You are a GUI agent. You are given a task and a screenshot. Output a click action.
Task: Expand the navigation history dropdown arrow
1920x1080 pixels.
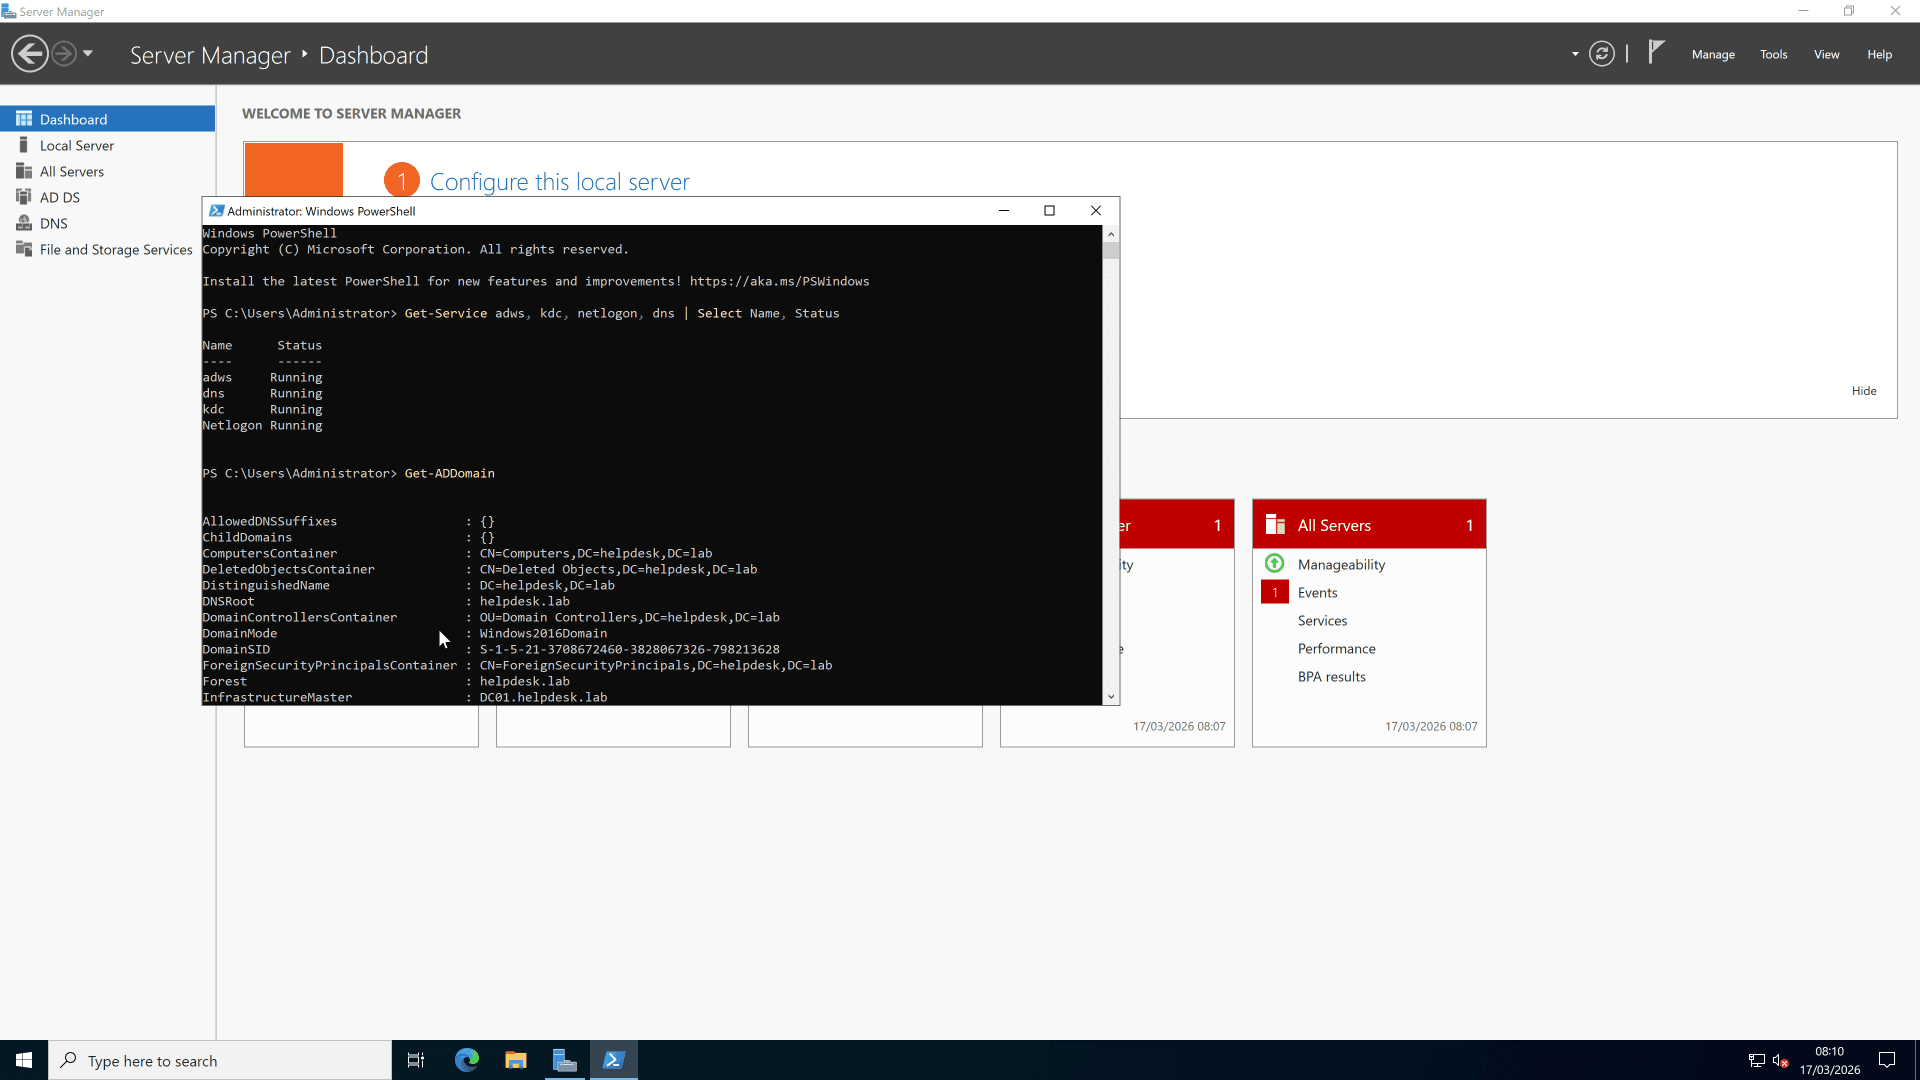[87, 53]
